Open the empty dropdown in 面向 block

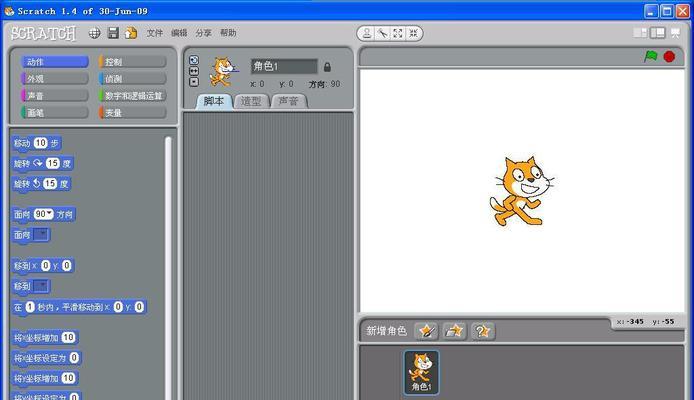[41, 235]
